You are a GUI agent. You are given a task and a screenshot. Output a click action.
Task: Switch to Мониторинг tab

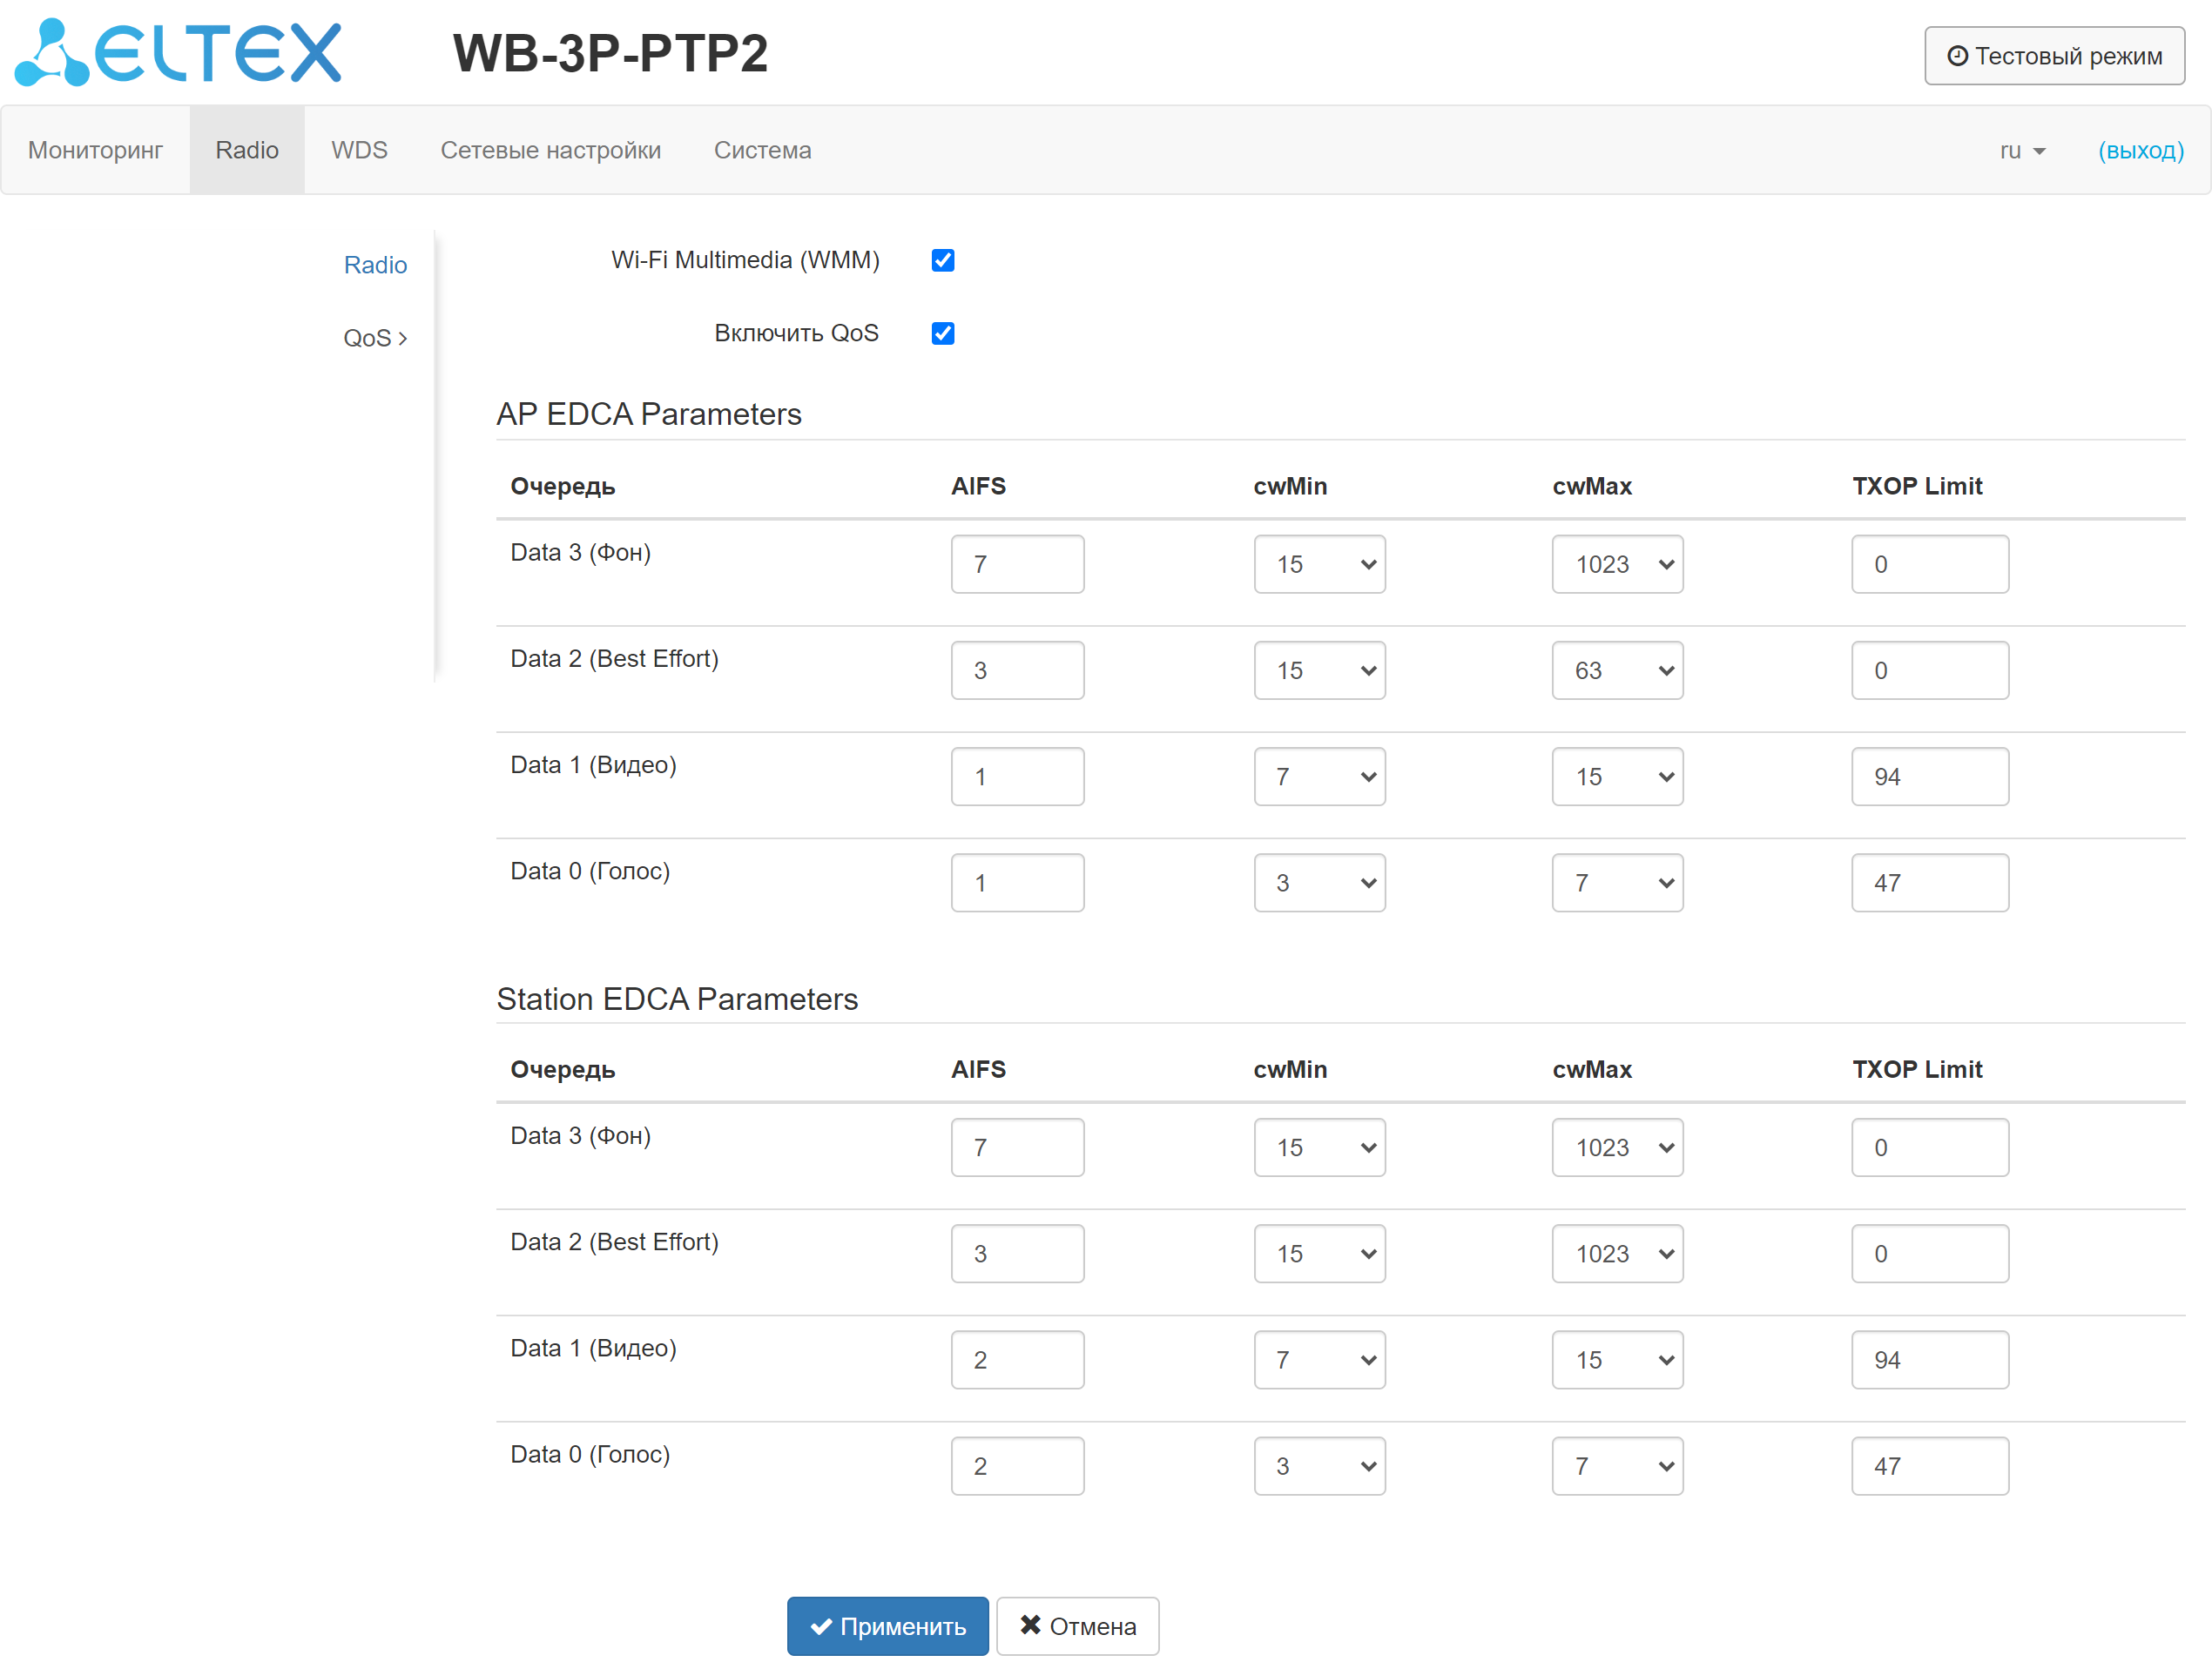pyautogui.click(x=95, y=150)
